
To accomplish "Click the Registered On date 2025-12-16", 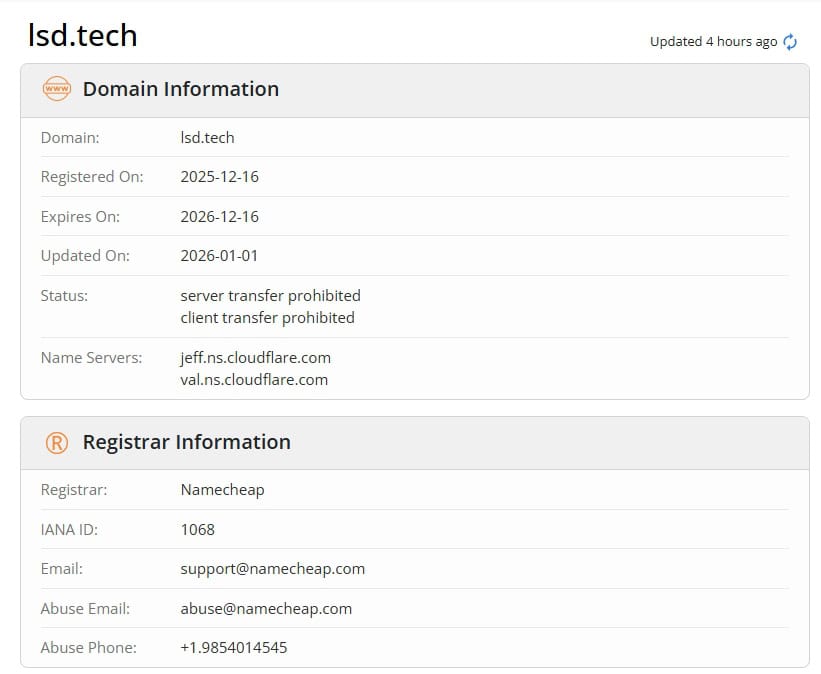I will [x=219, y=177].
